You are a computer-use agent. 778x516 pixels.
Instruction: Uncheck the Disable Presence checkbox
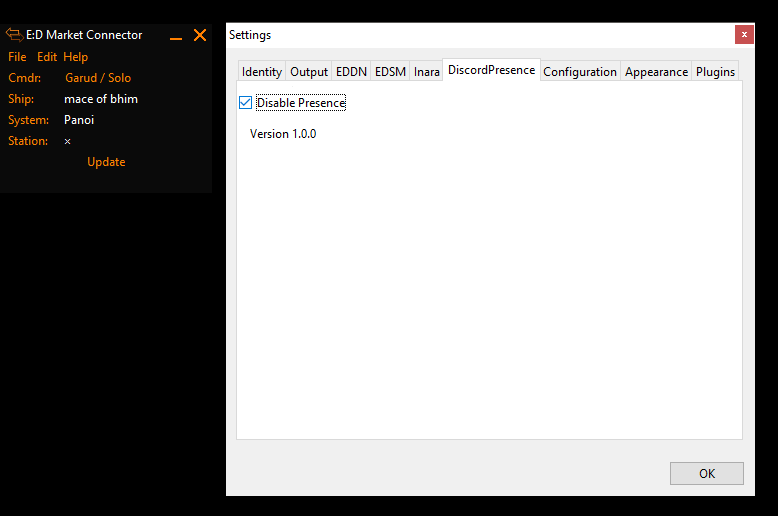[x=246, y=103]
